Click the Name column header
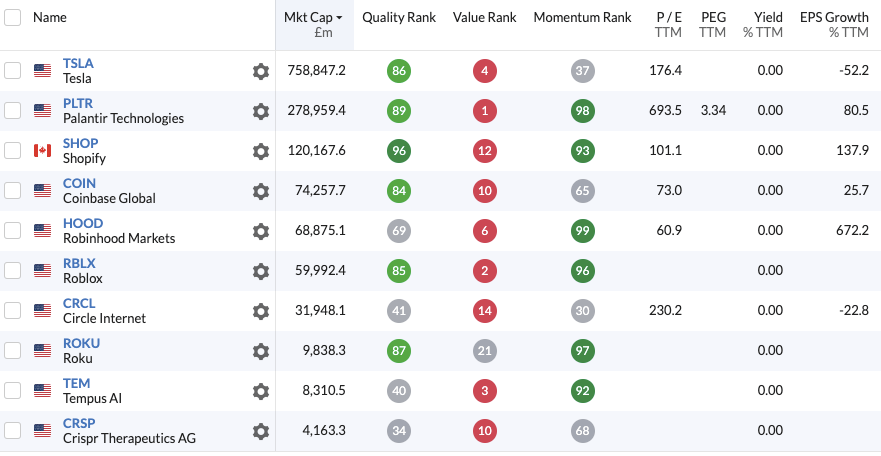Screen dimensions: 881x456 coord(50,18)
